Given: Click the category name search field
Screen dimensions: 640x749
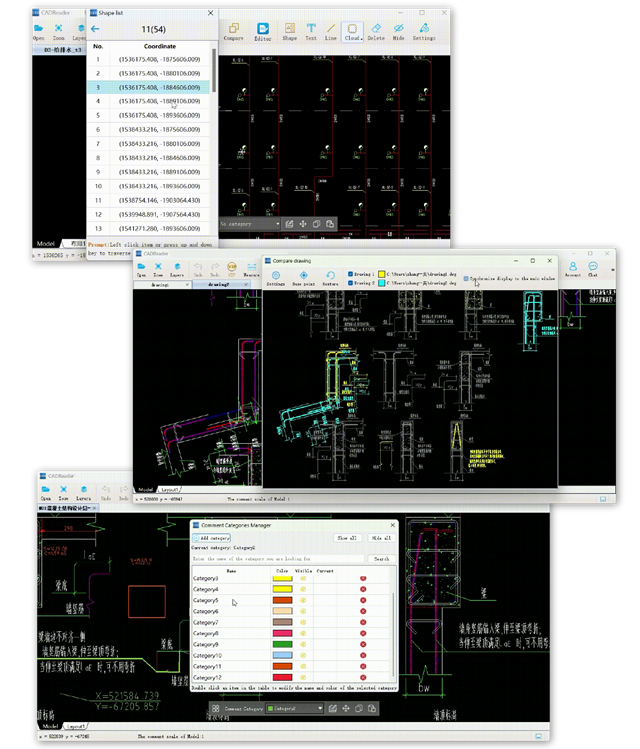Looking at the screenshot, I should point(278,558).
